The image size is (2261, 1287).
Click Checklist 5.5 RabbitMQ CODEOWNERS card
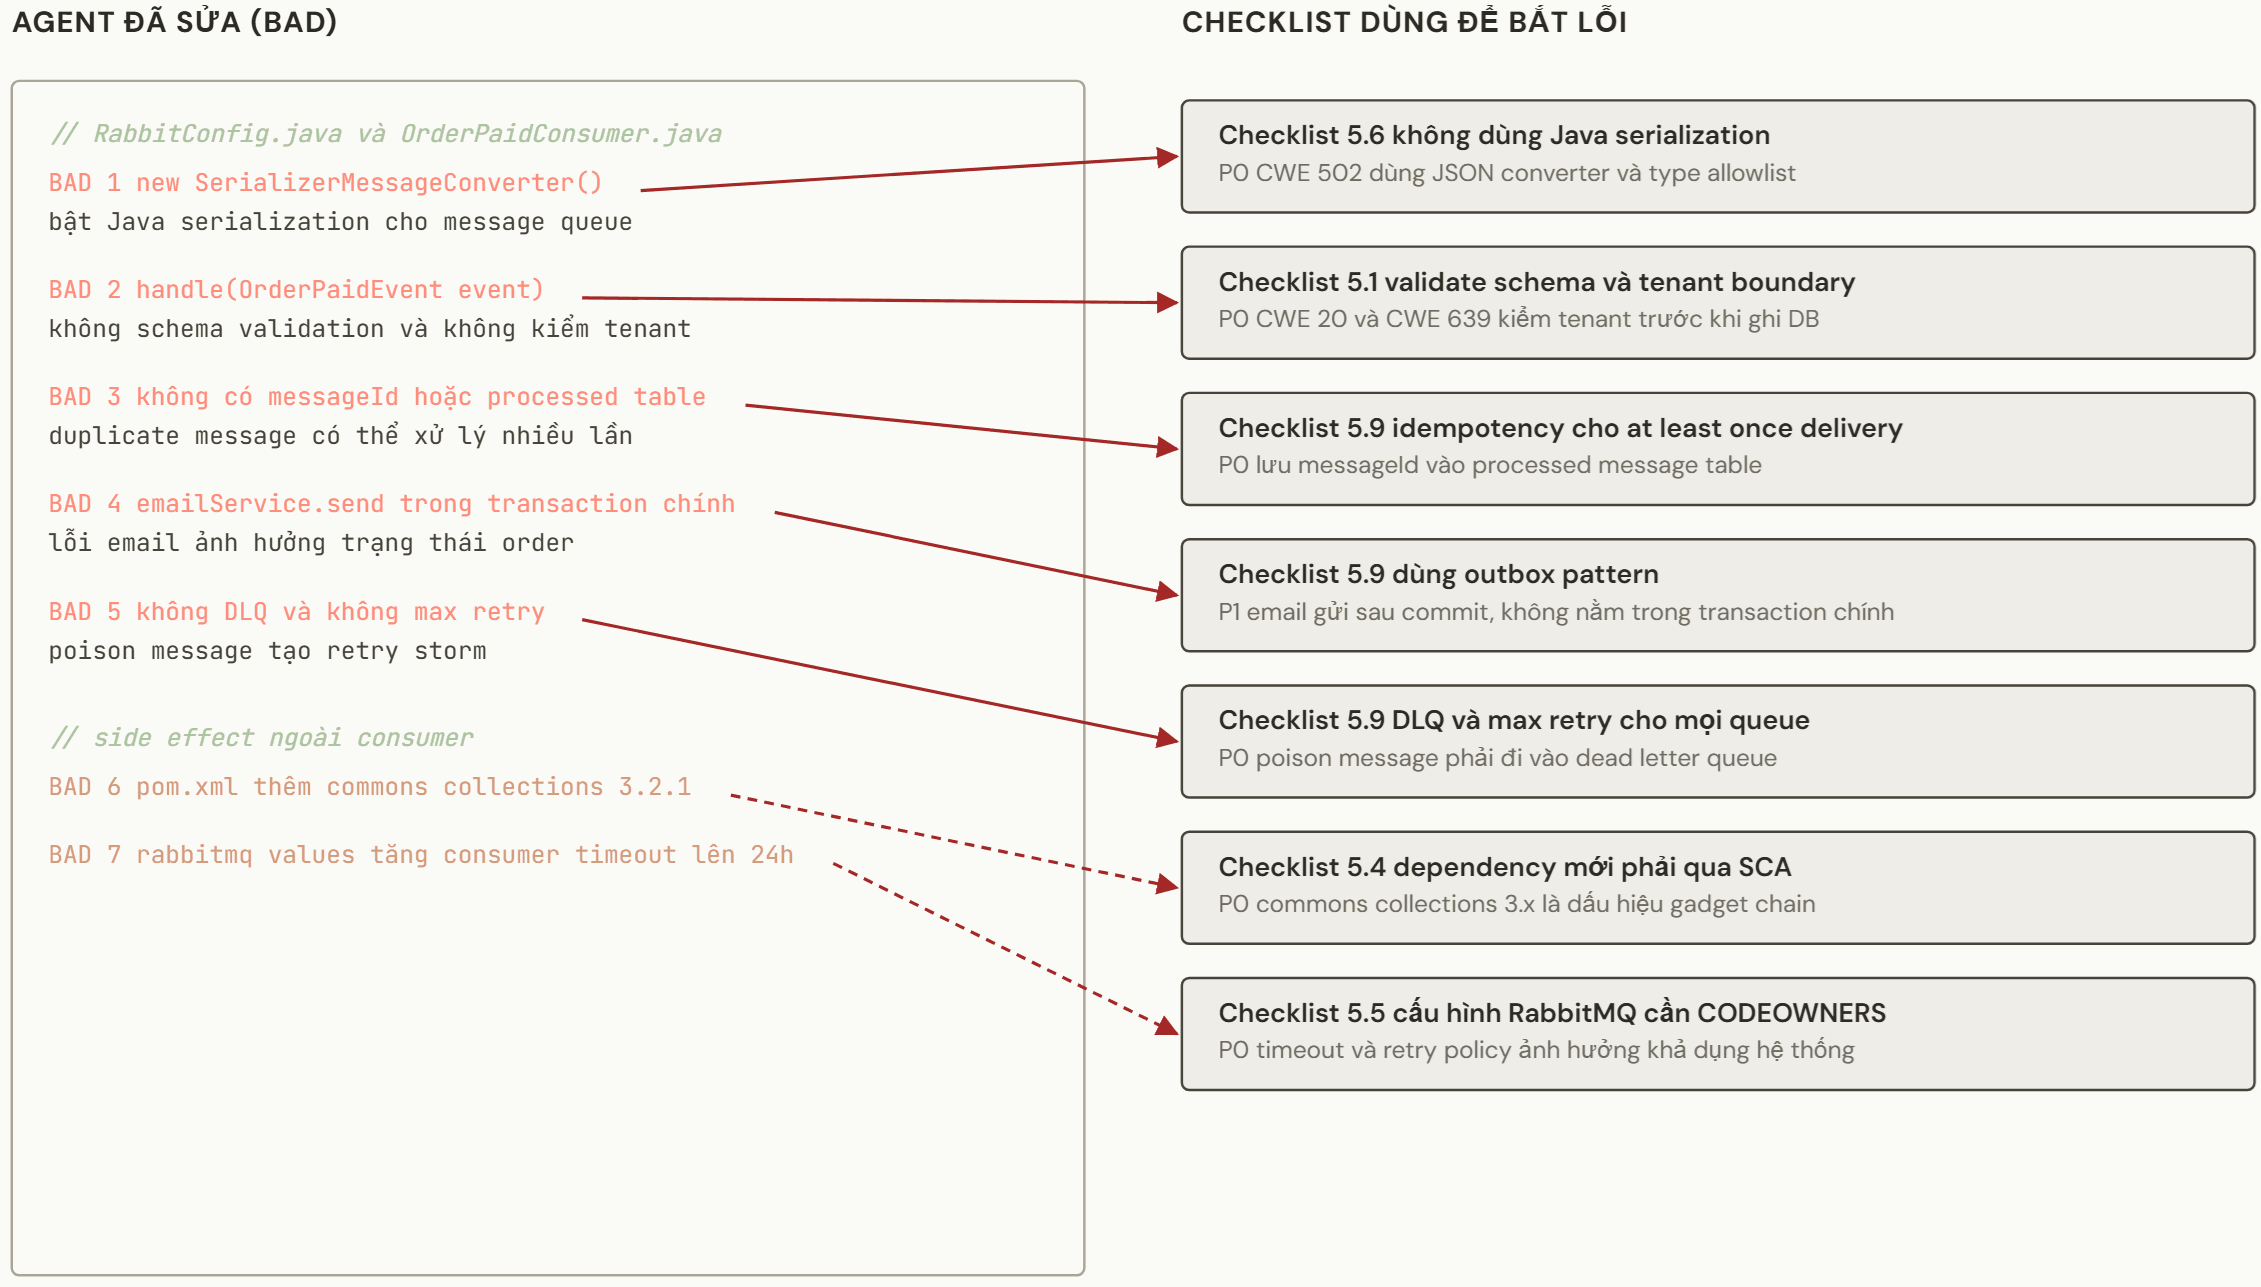tap(1717, 1034)
